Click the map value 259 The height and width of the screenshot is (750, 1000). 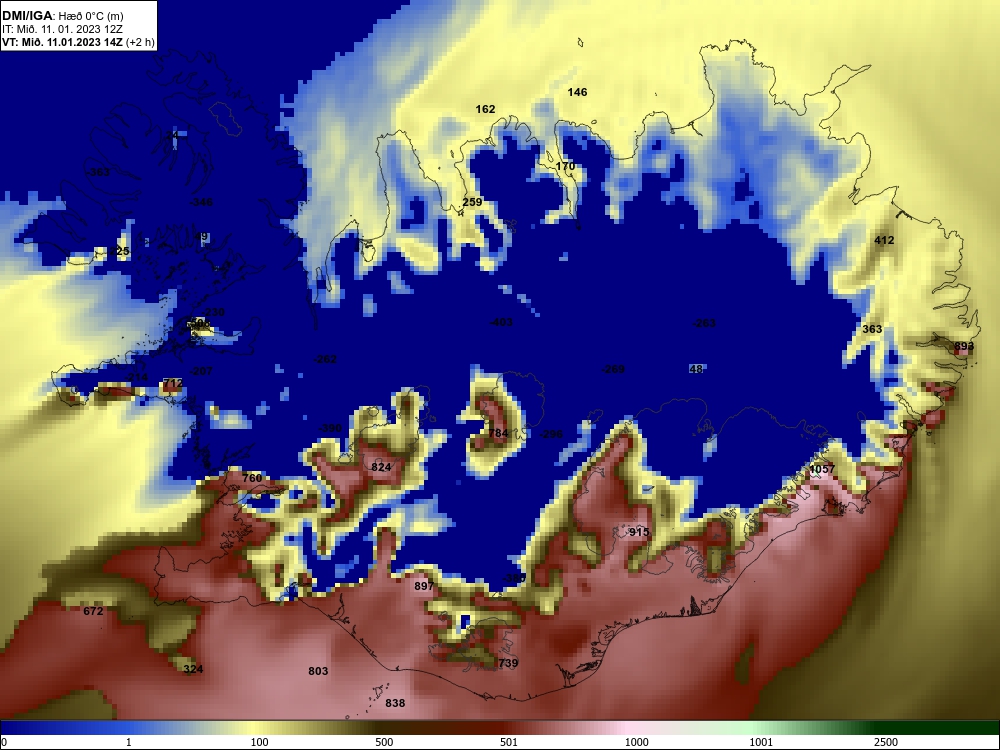[x=472, y=202]
